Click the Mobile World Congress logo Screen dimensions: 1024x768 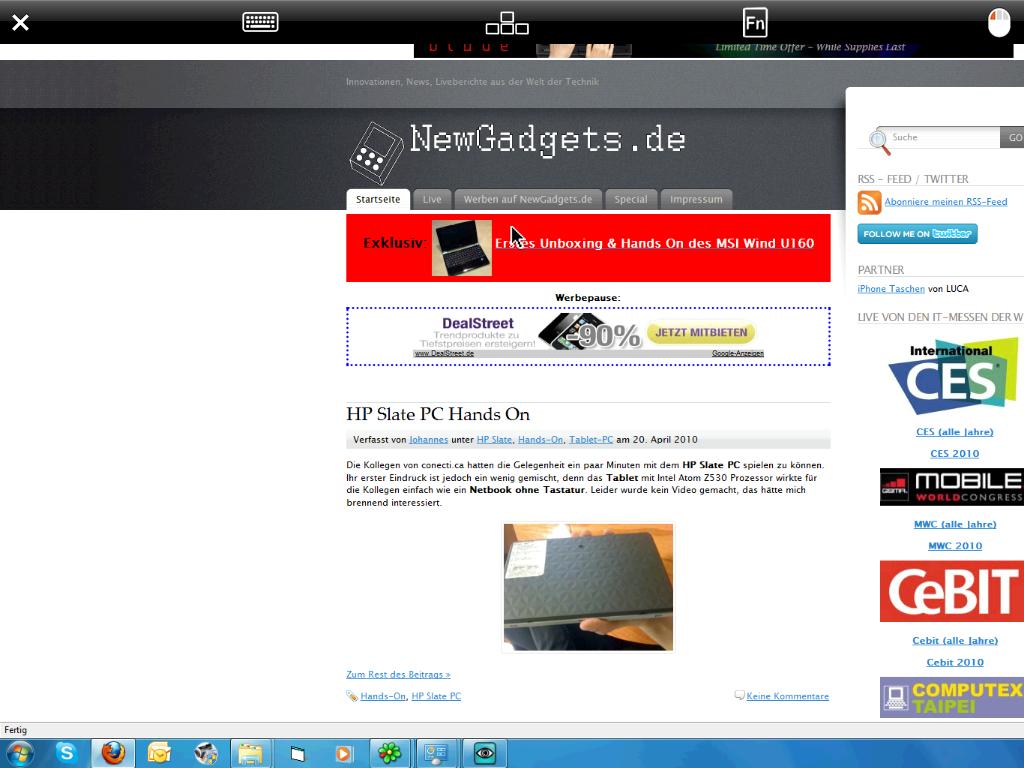pyautogui.click(x=952, y=487)
